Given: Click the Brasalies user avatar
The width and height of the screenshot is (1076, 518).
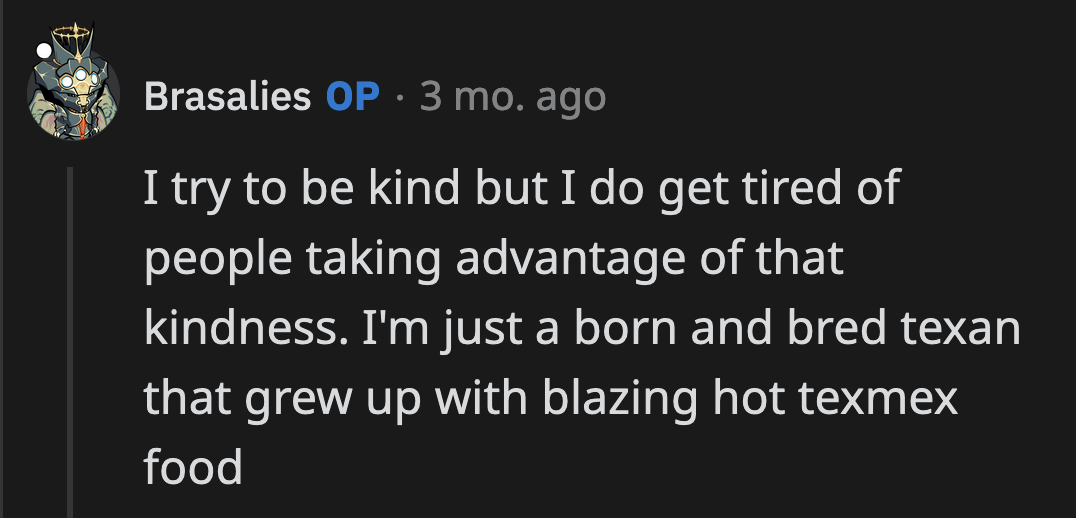Looking at the screenshot, I should click(x=76, y=94).
